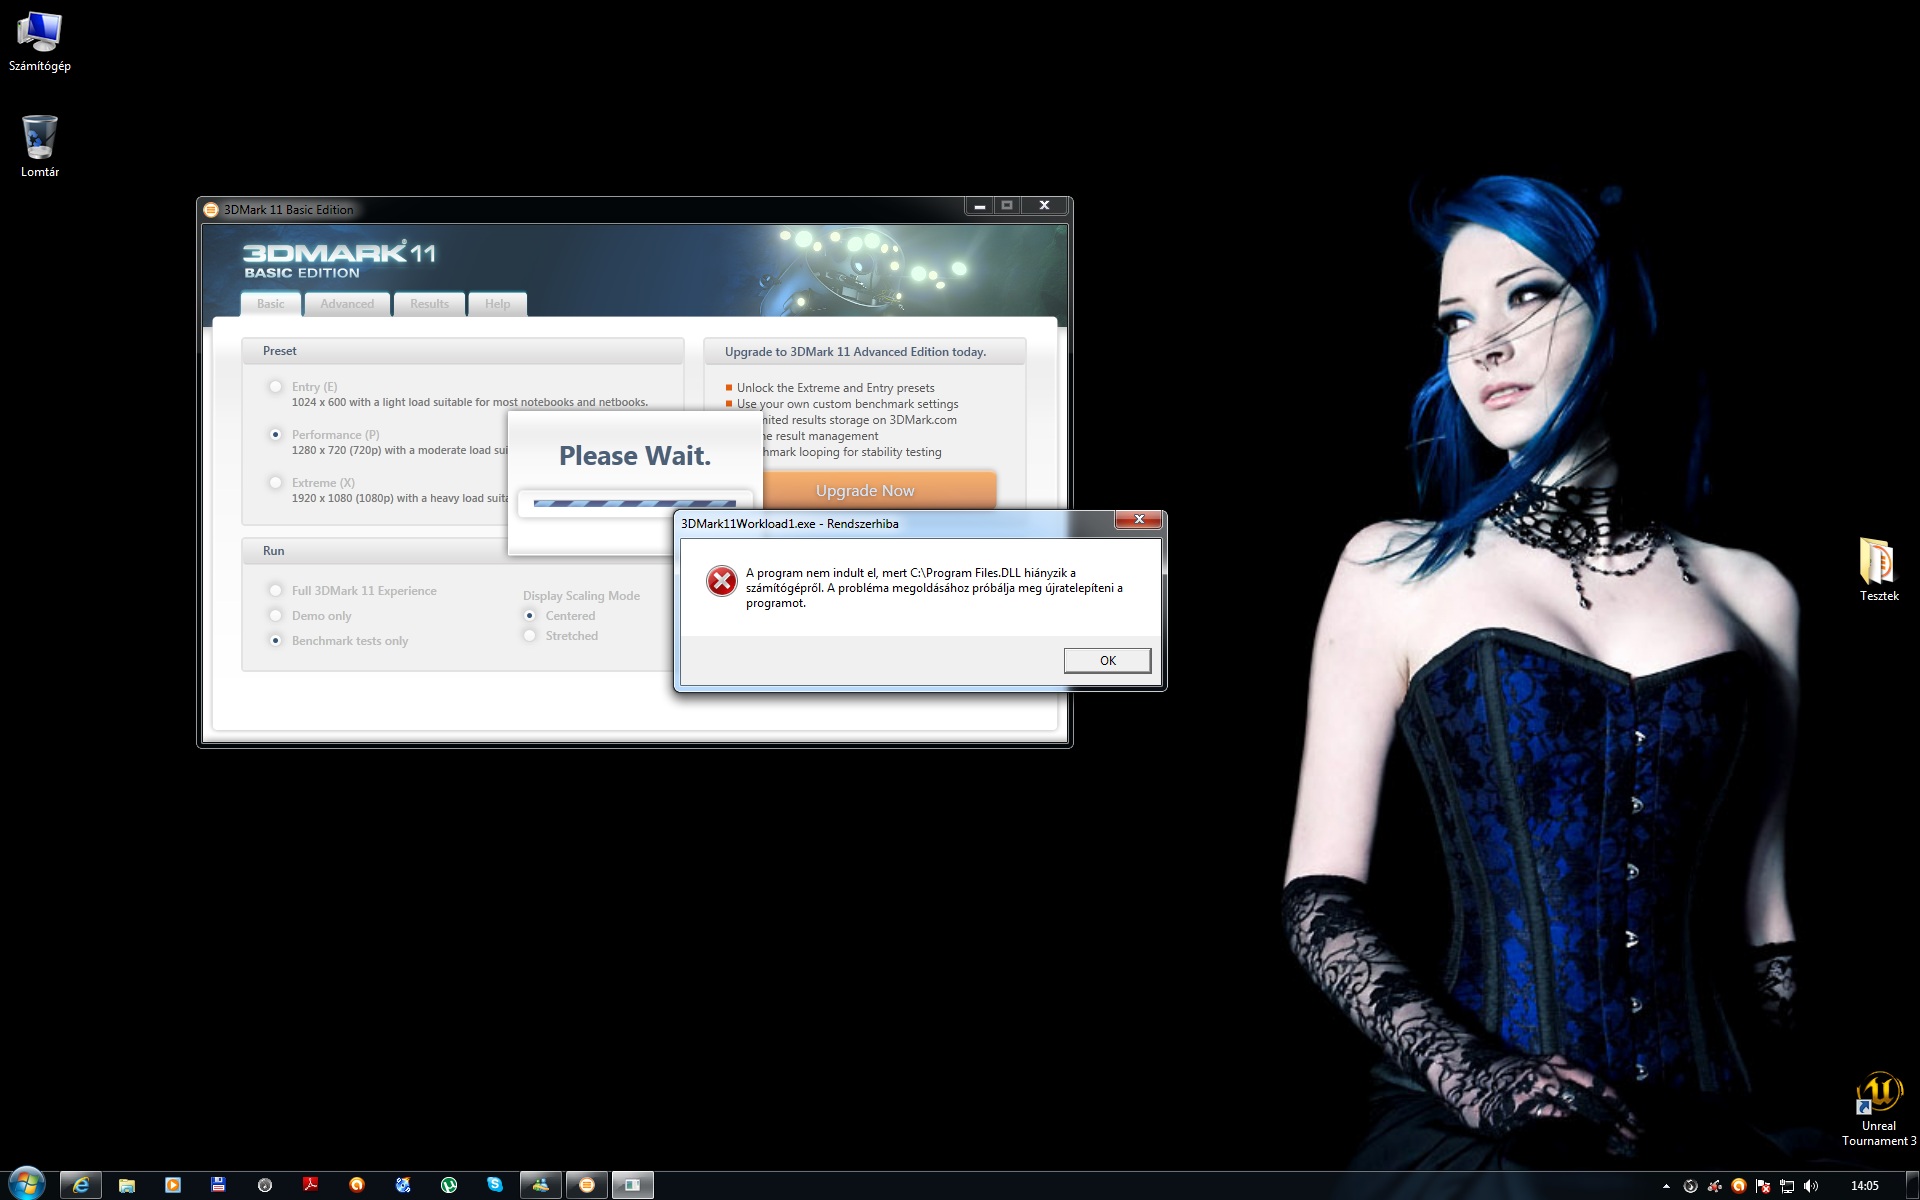Click OK in the Rendszerhiba error dialog
This screenshot has width=1920, height=1200.
pos(1107,660)
